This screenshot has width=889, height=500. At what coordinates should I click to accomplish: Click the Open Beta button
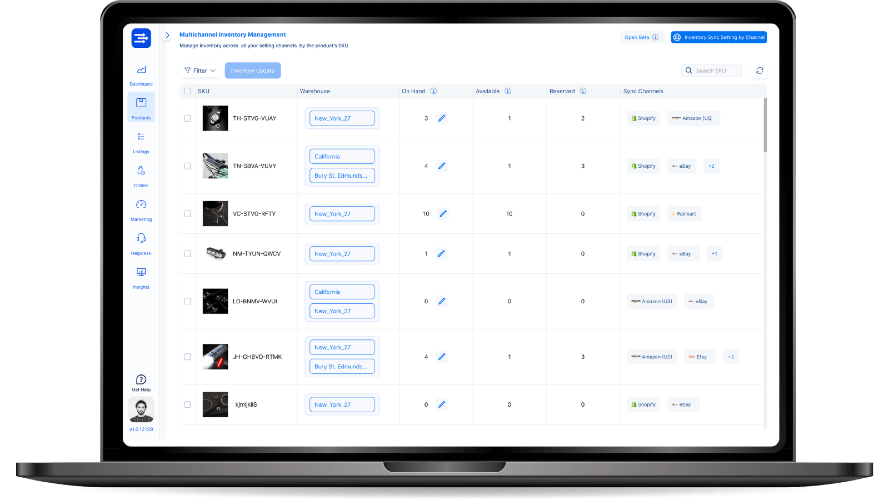(641, 37)
